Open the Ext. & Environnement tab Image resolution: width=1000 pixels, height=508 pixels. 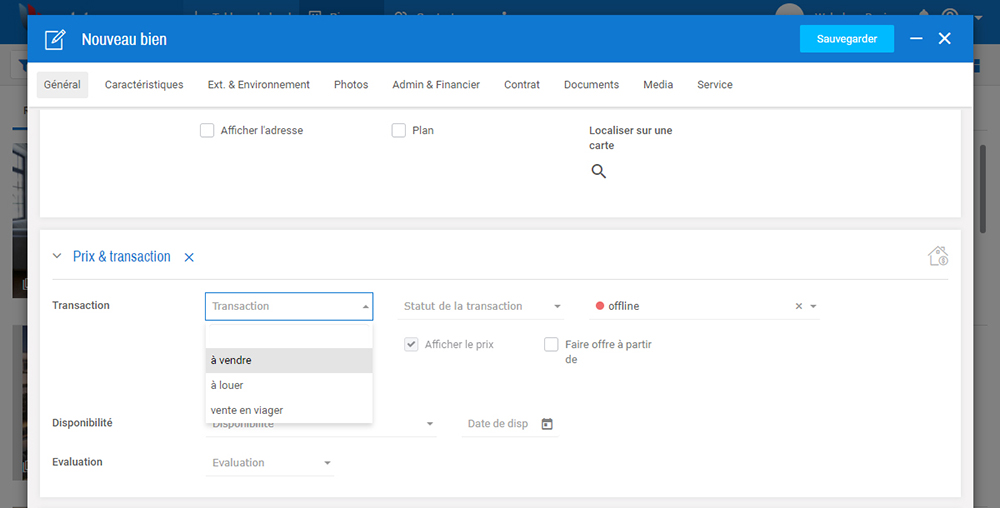point(258,85)
